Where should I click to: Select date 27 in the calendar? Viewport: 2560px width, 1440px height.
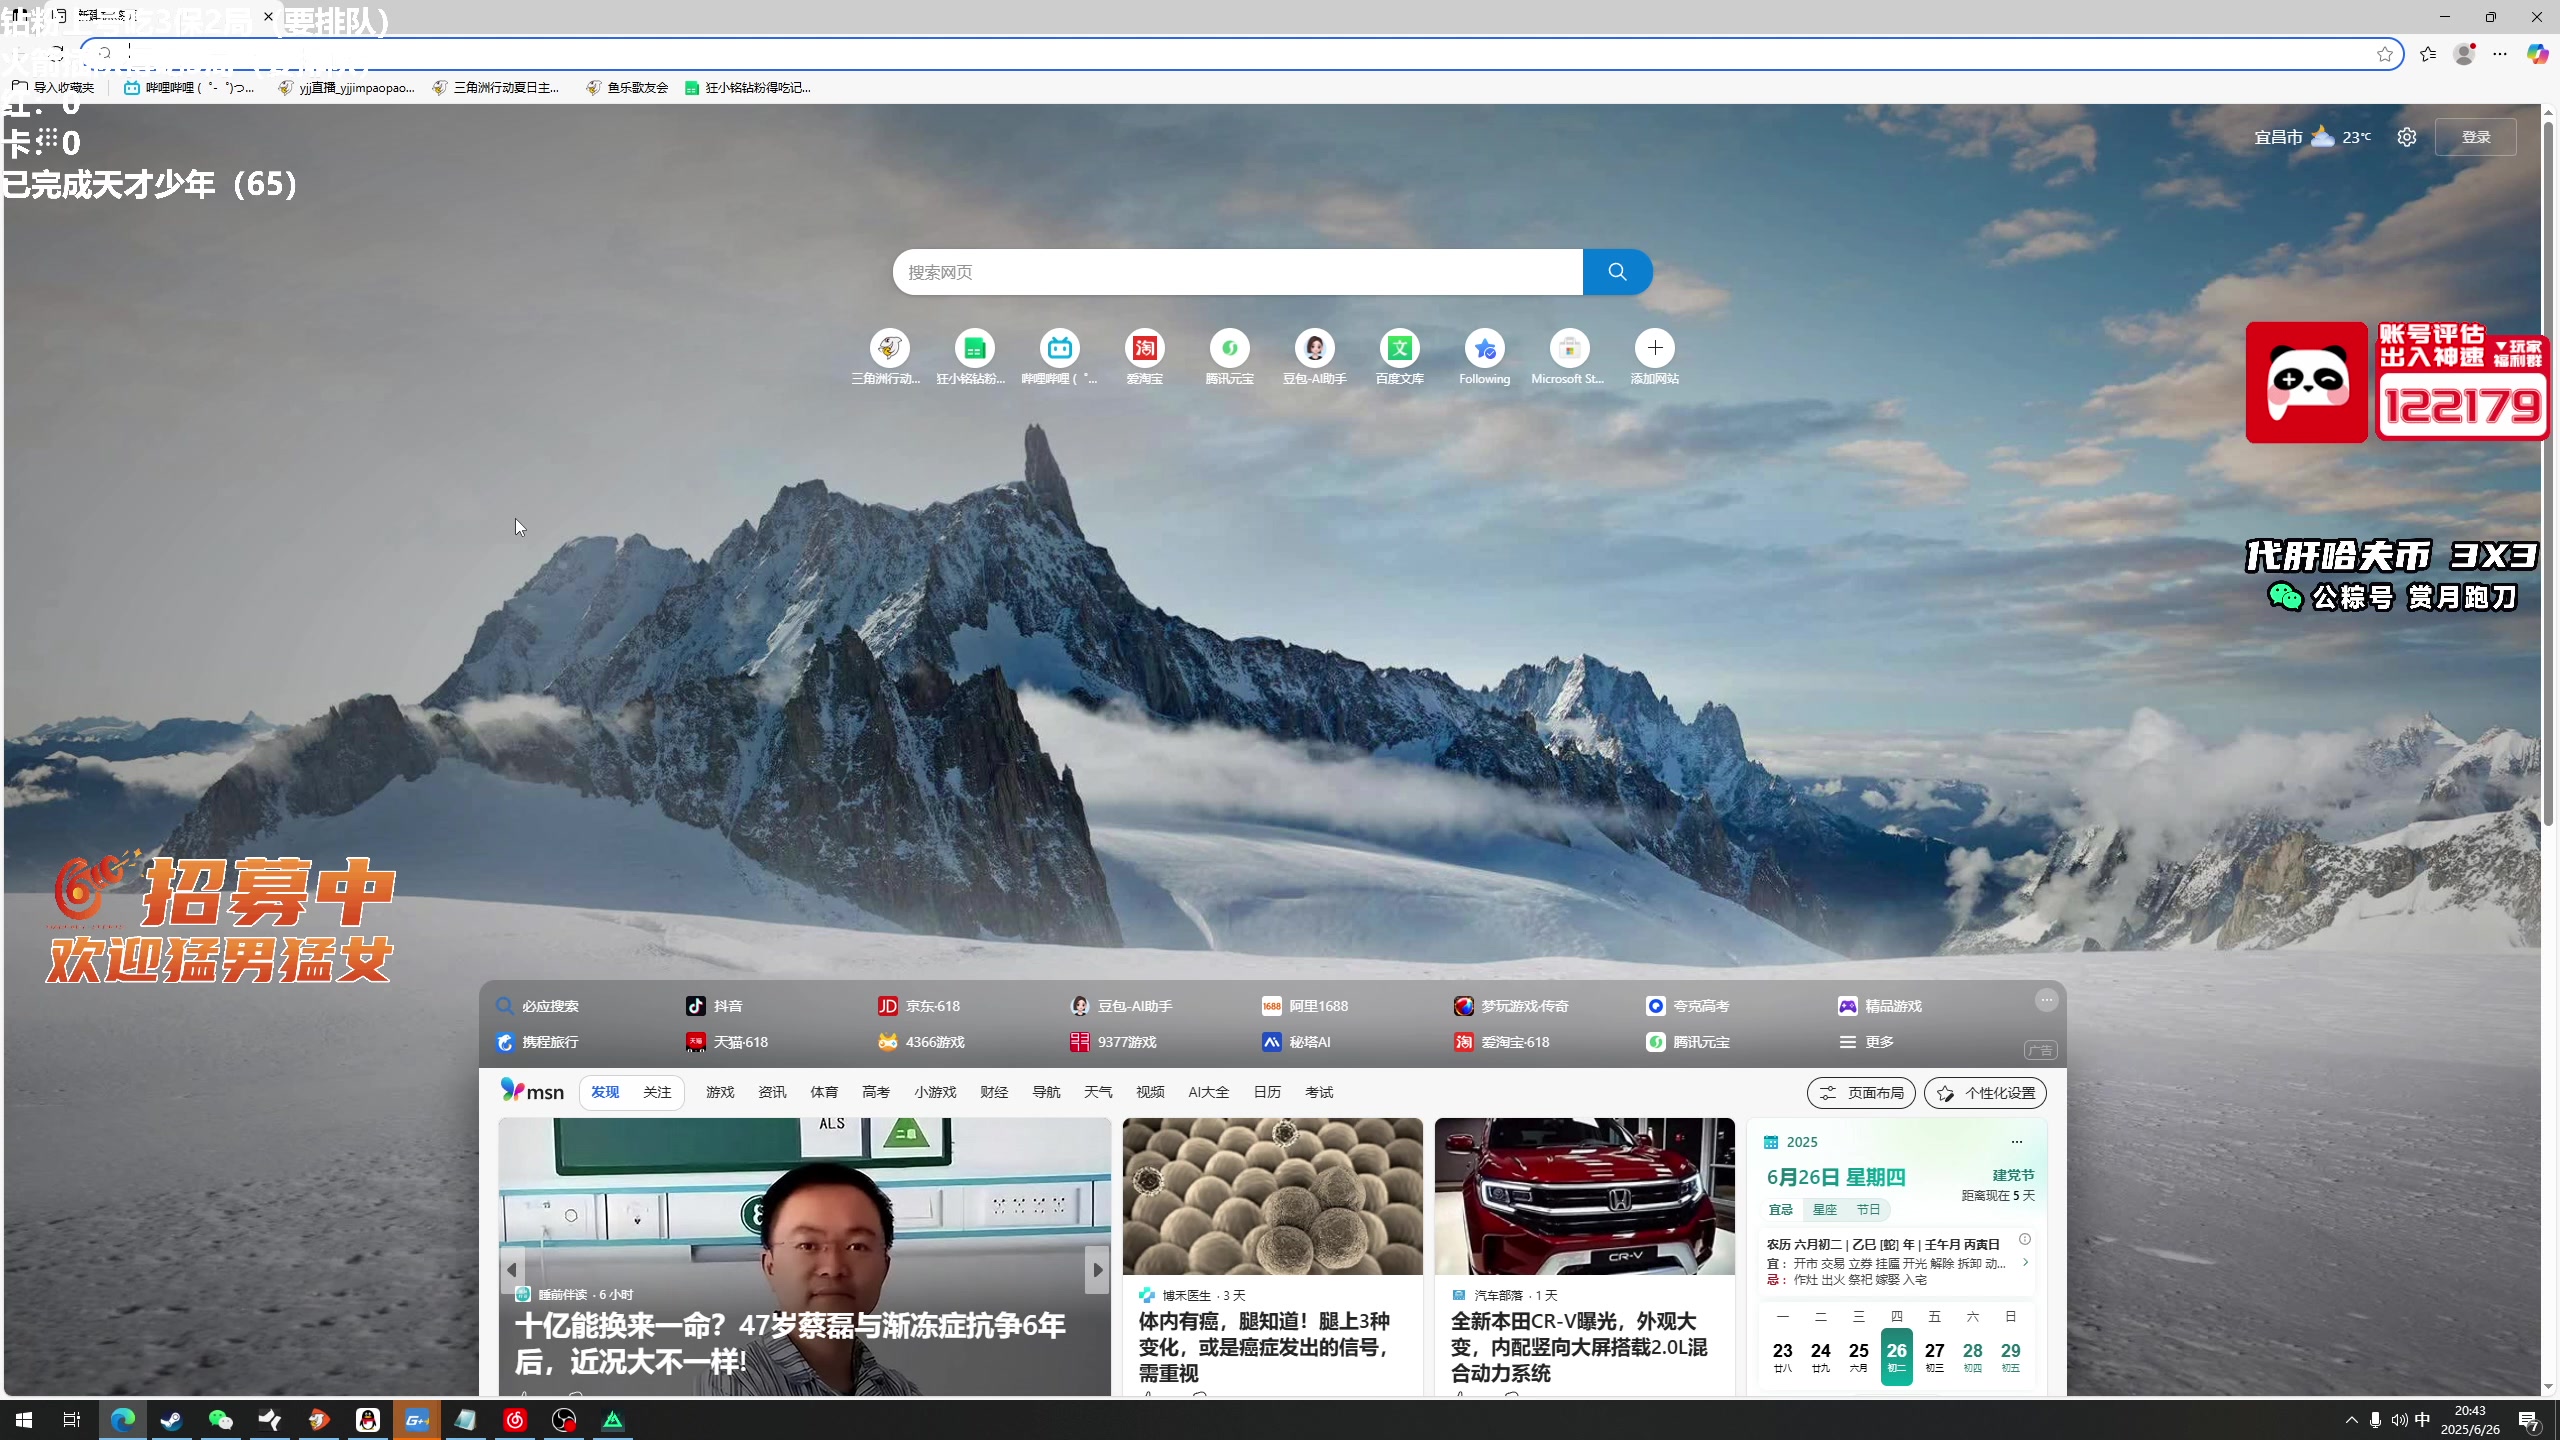pyautogui.click(x=1934, y=1356)
